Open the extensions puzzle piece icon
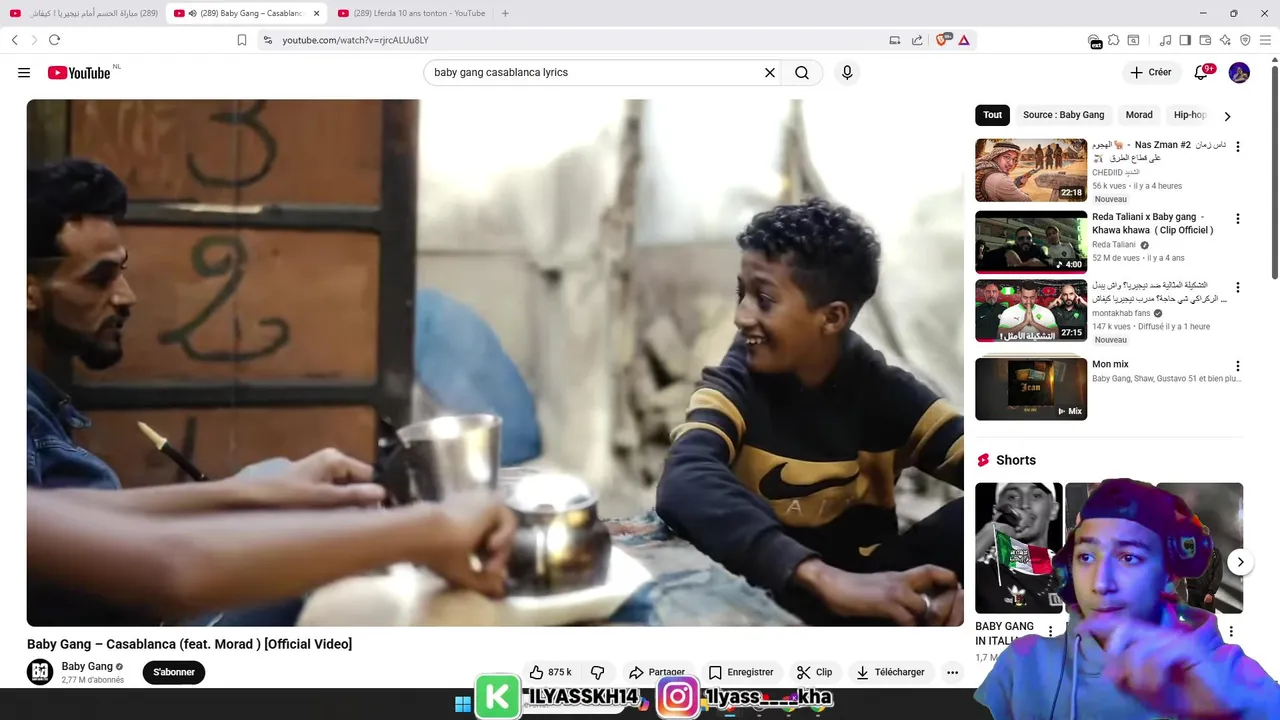The image size is (1280, 720). pyautogui.click(x=1114, y=40)
